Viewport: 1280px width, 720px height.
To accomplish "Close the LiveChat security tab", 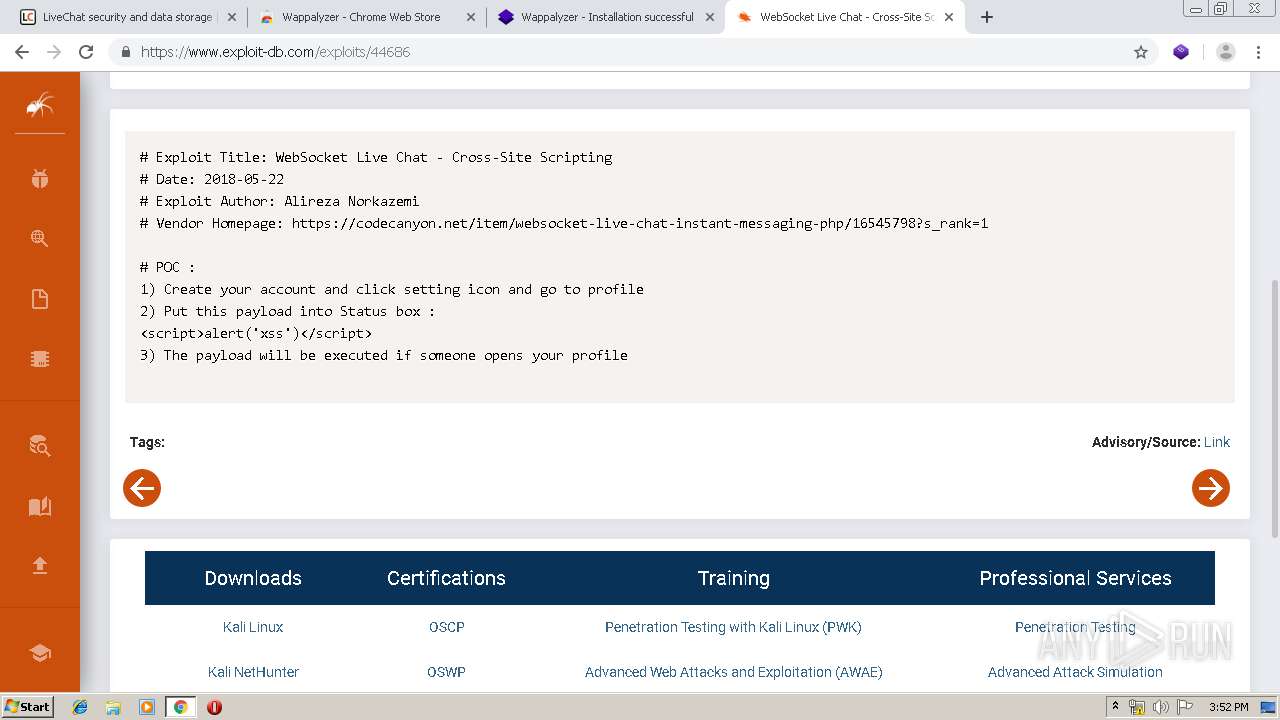I will coord(232,17).
